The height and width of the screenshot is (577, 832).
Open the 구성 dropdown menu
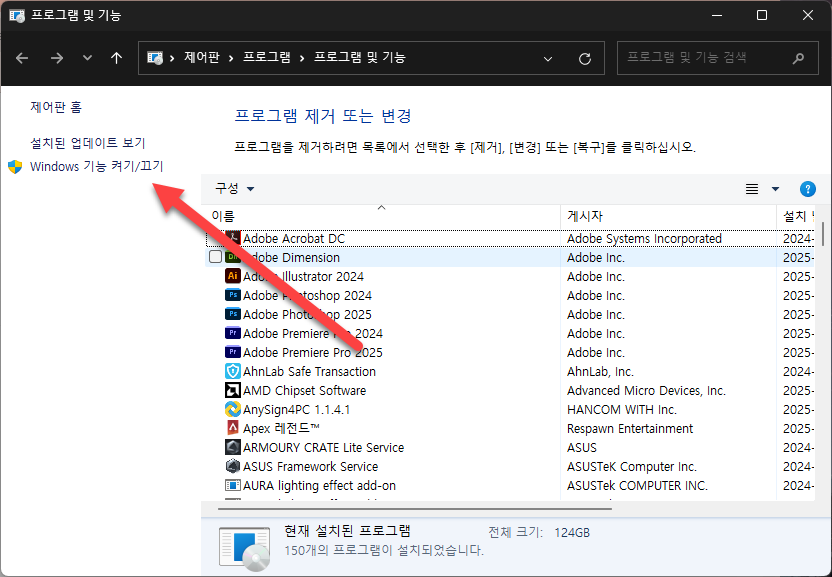[x=235, y=188]
